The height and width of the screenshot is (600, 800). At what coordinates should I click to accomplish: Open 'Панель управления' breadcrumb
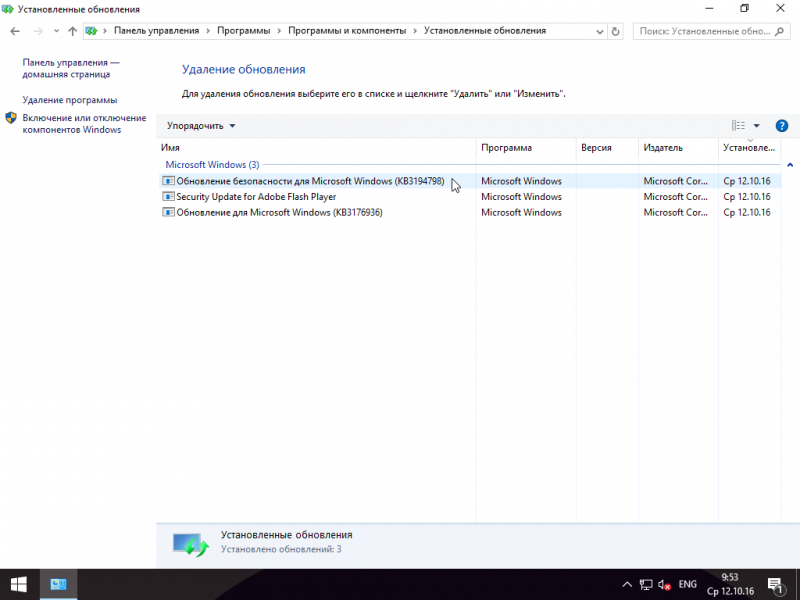[x=156, y=31]
